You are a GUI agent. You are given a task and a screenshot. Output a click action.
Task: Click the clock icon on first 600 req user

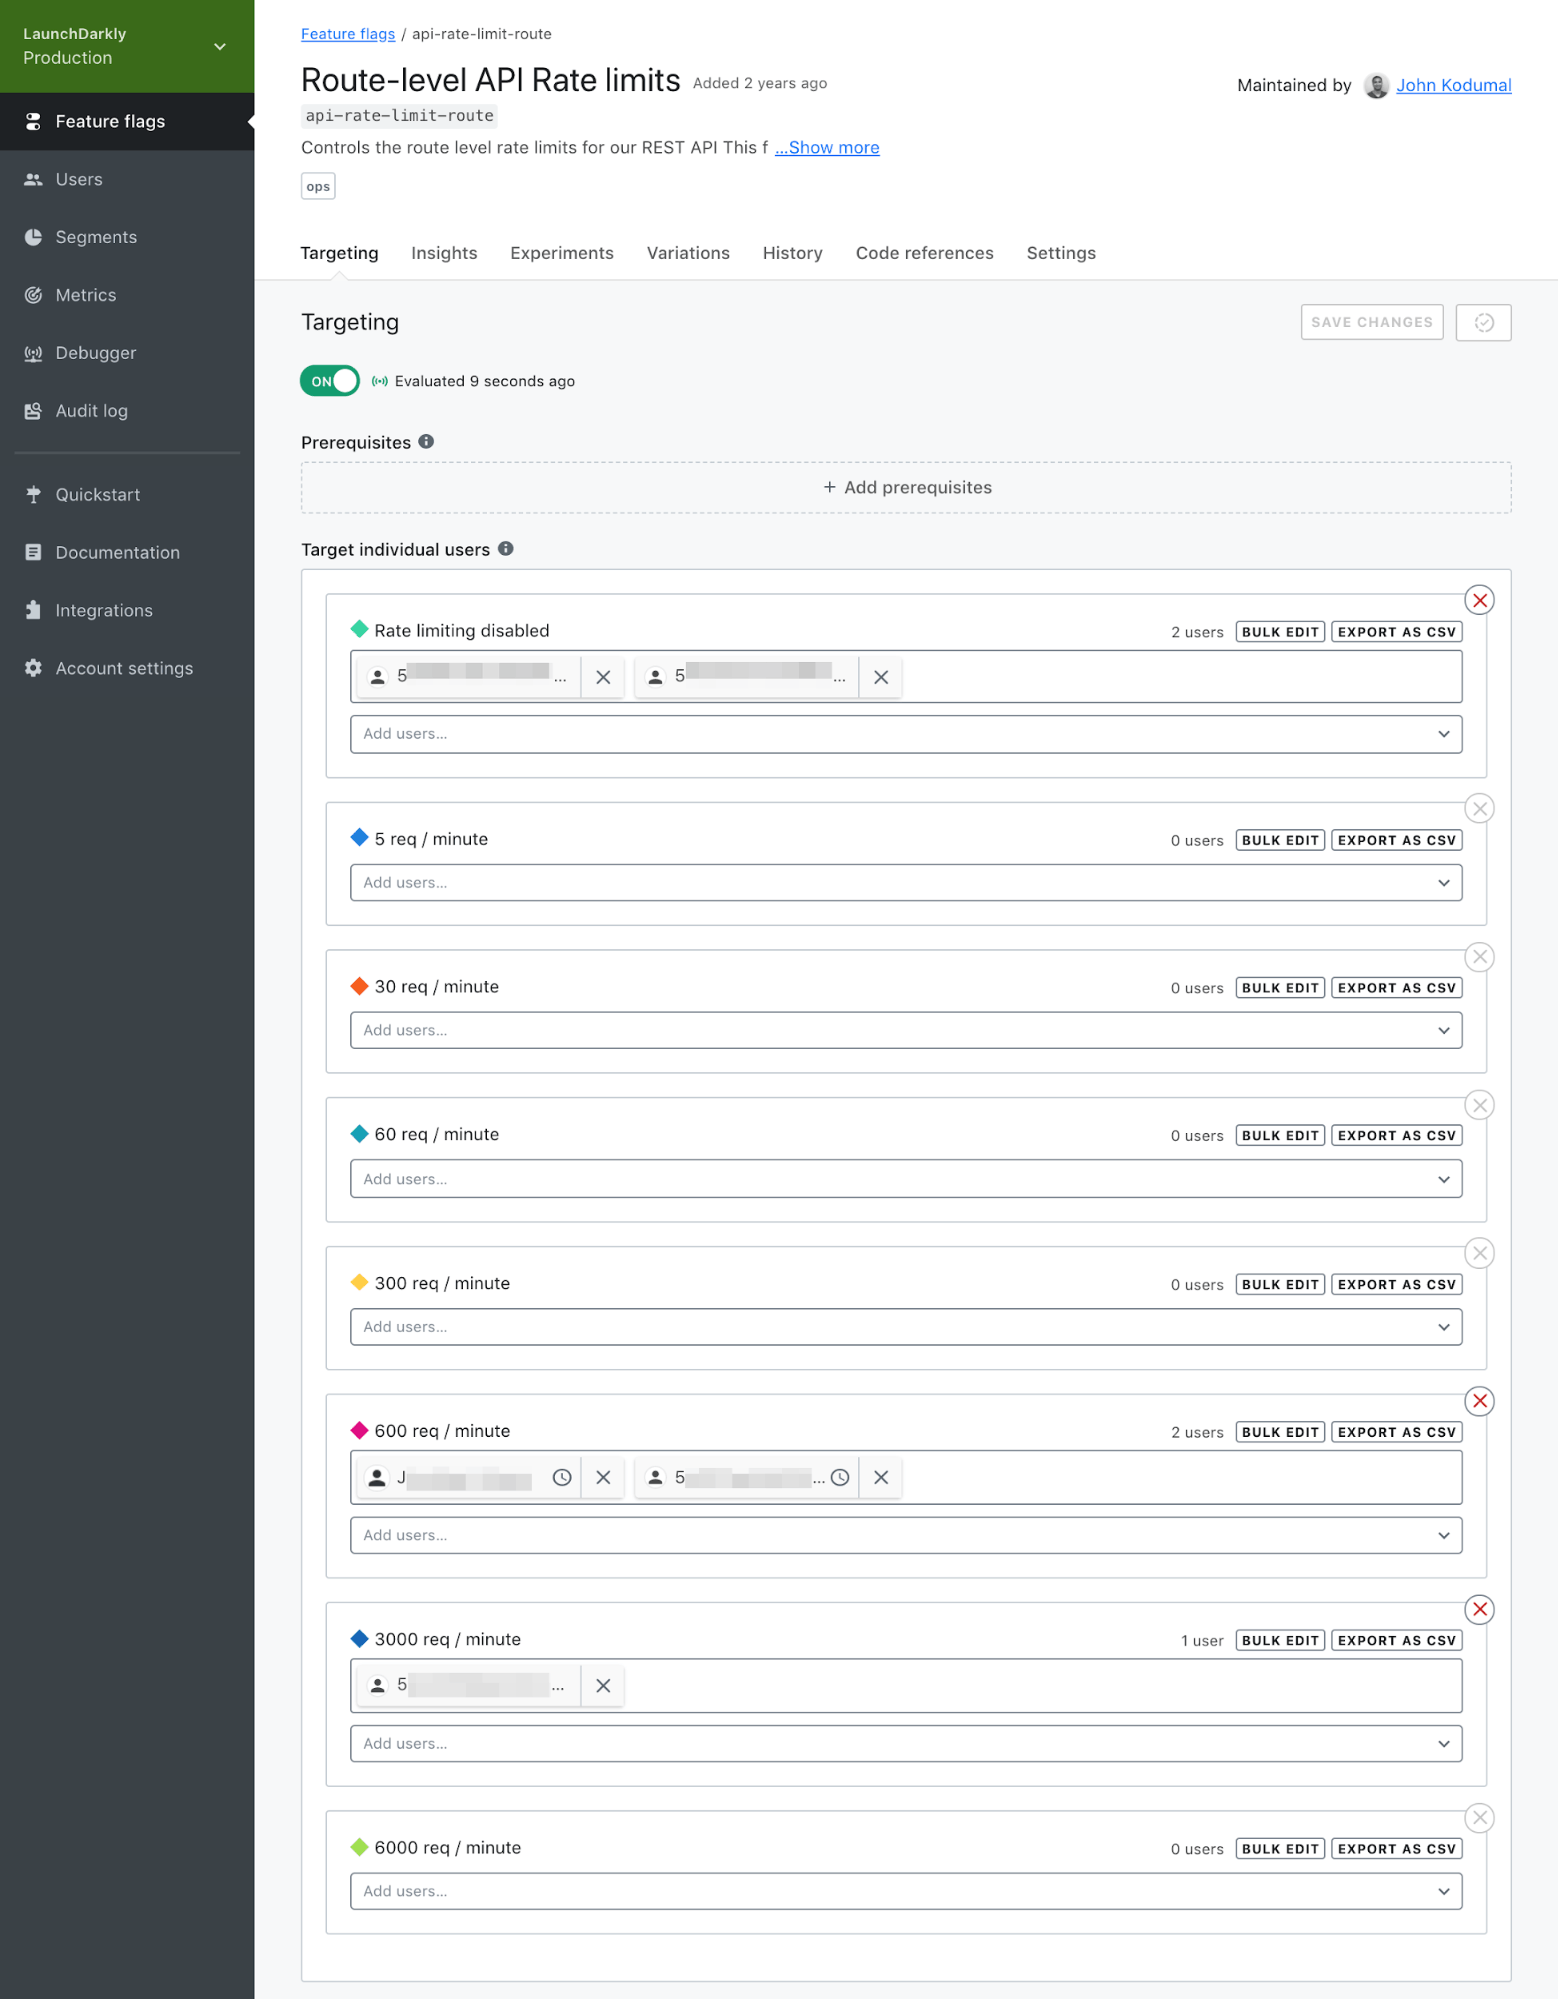point(562,1477)
